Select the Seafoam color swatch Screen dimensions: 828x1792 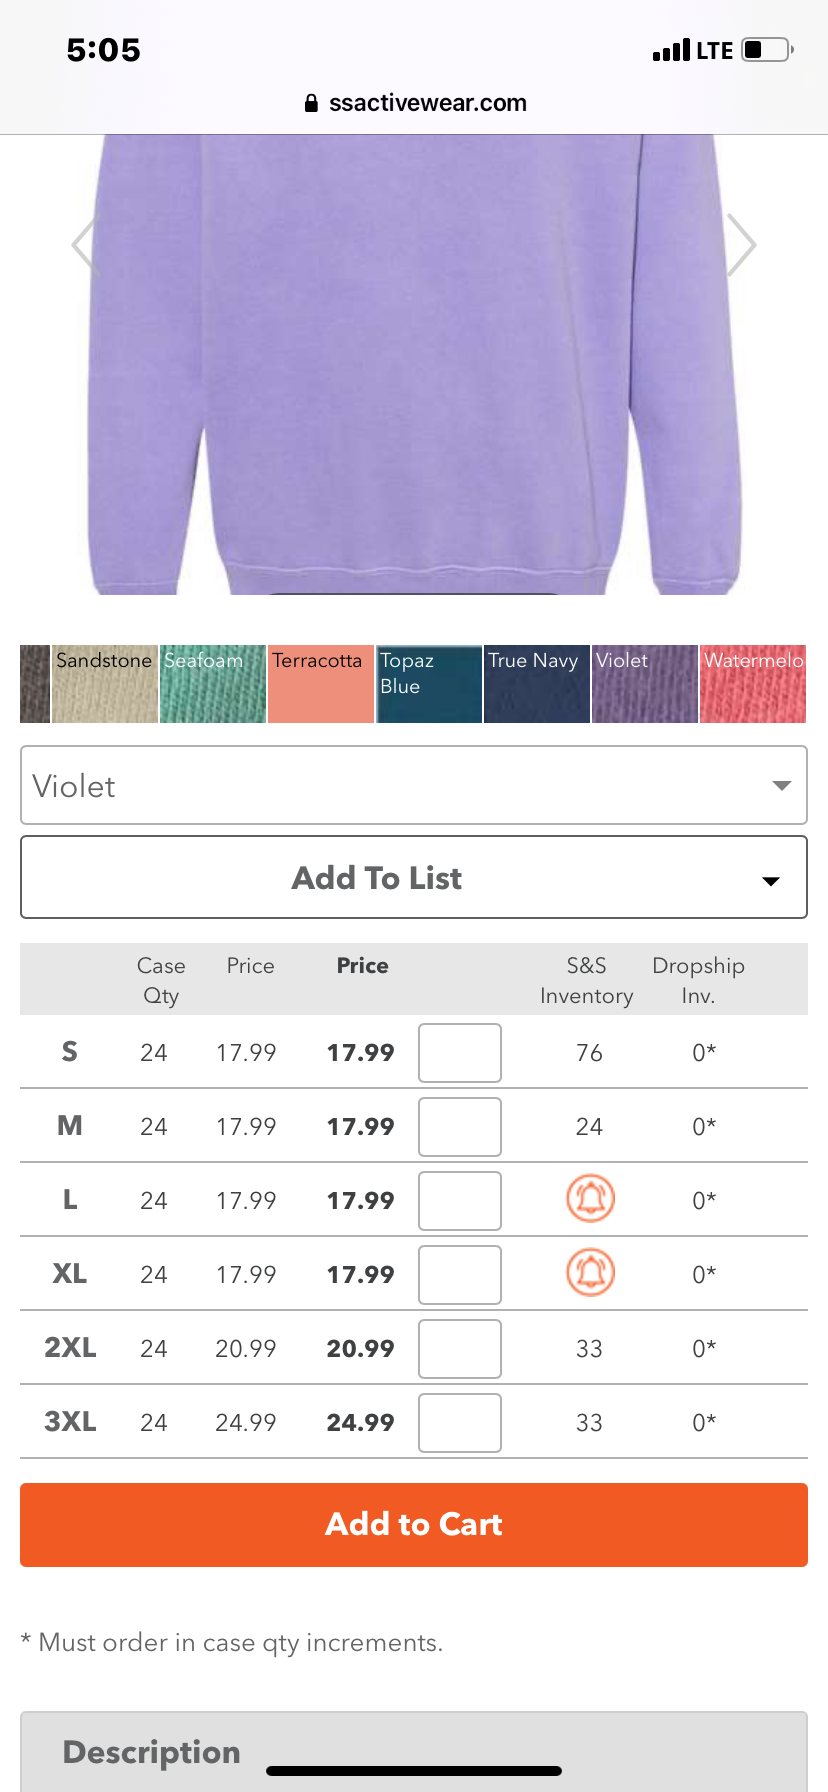212,683
